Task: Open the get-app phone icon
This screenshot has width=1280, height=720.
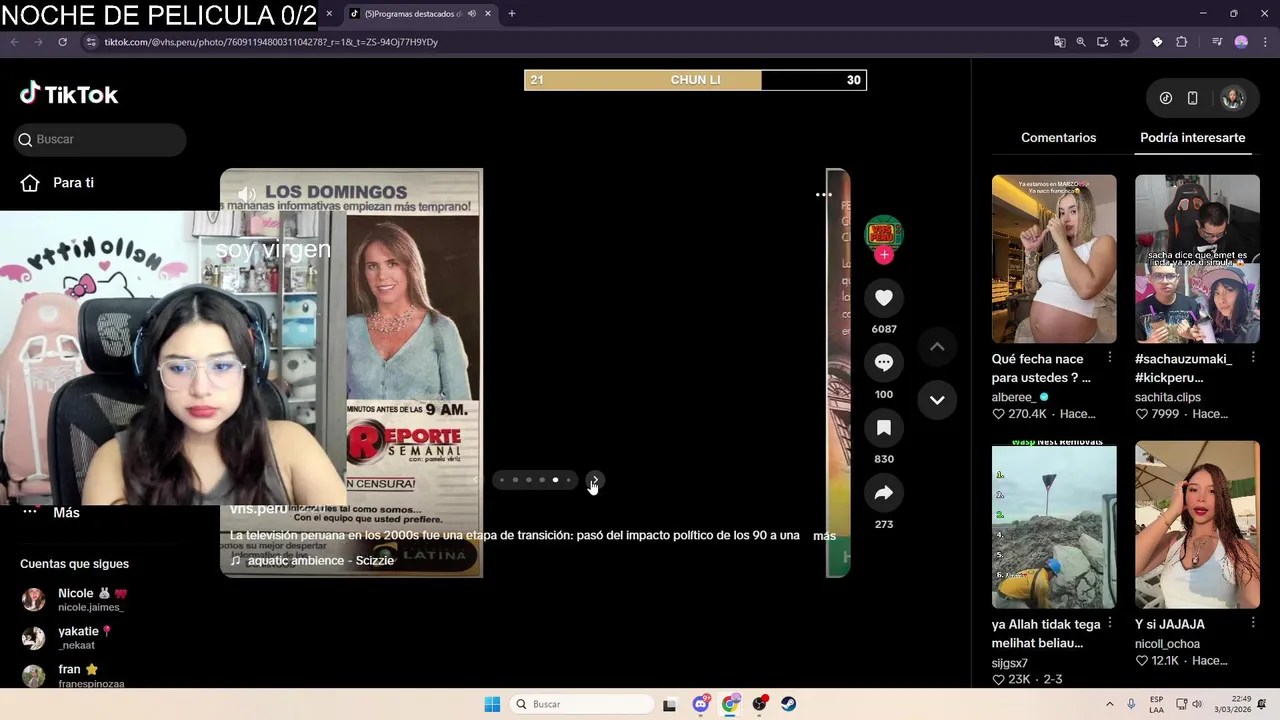Action: point(1192,98)
